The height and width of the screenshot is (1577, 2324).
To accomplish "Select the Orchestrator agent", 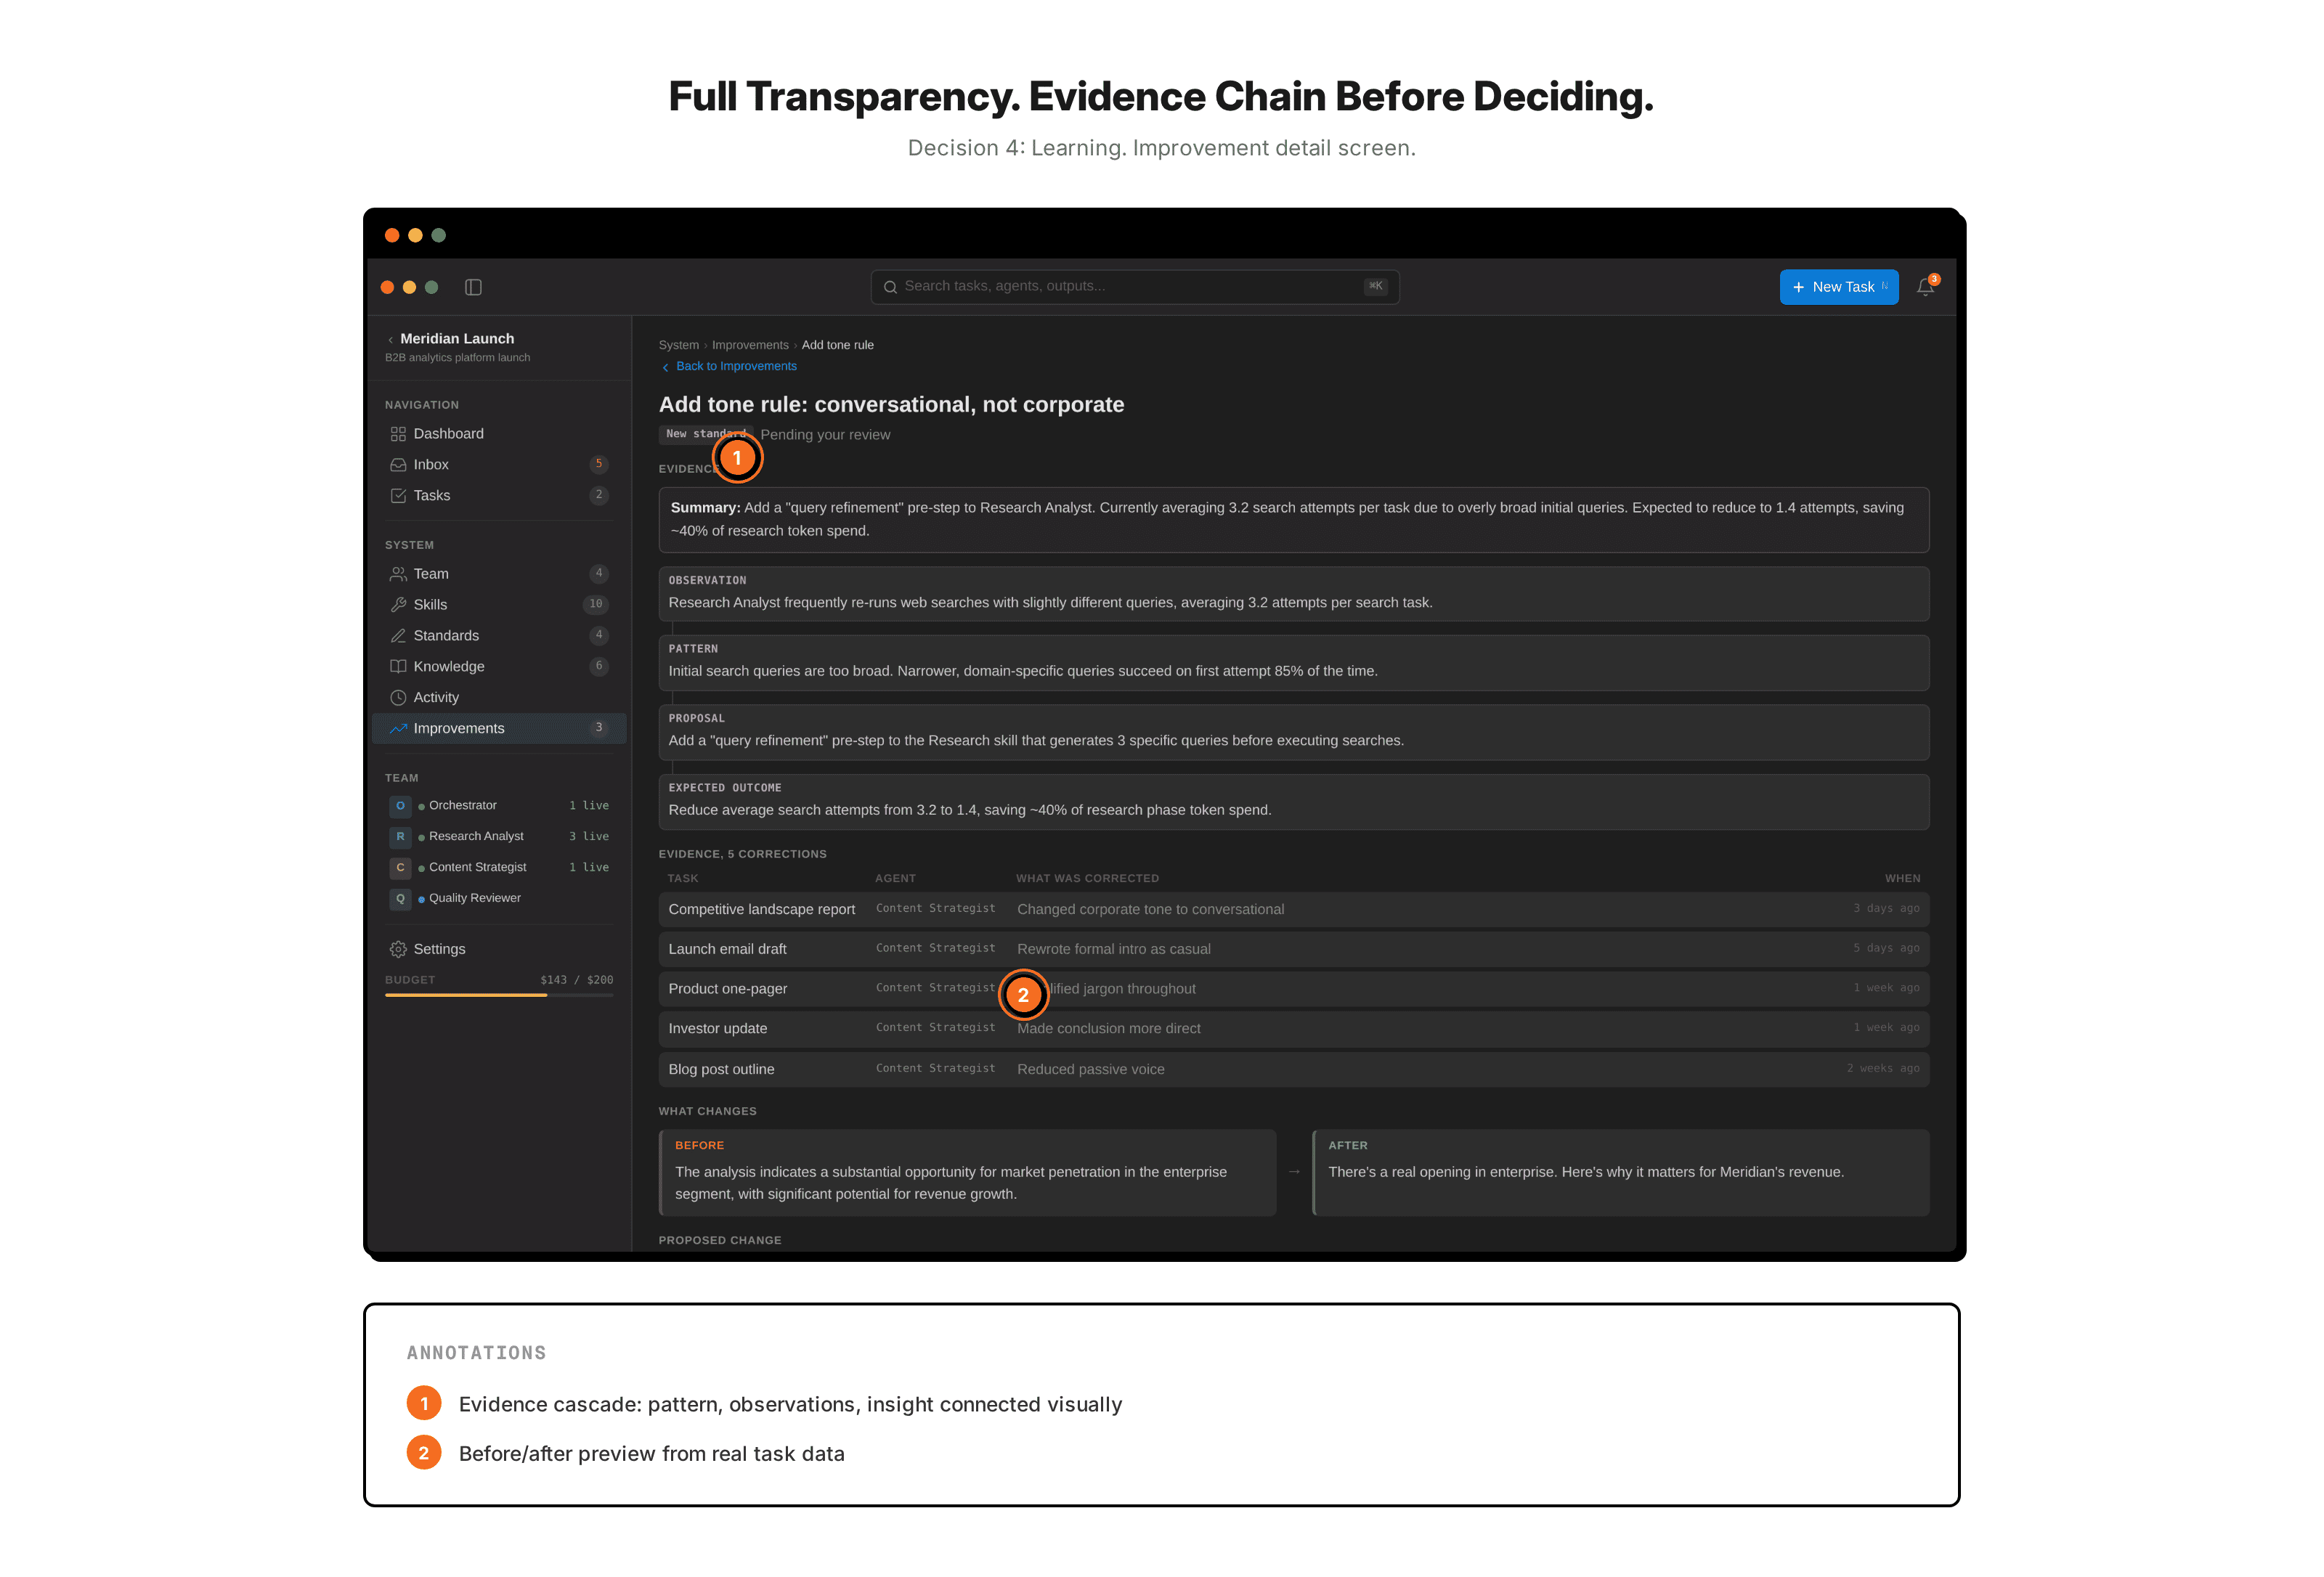I will tap(499, 806).
